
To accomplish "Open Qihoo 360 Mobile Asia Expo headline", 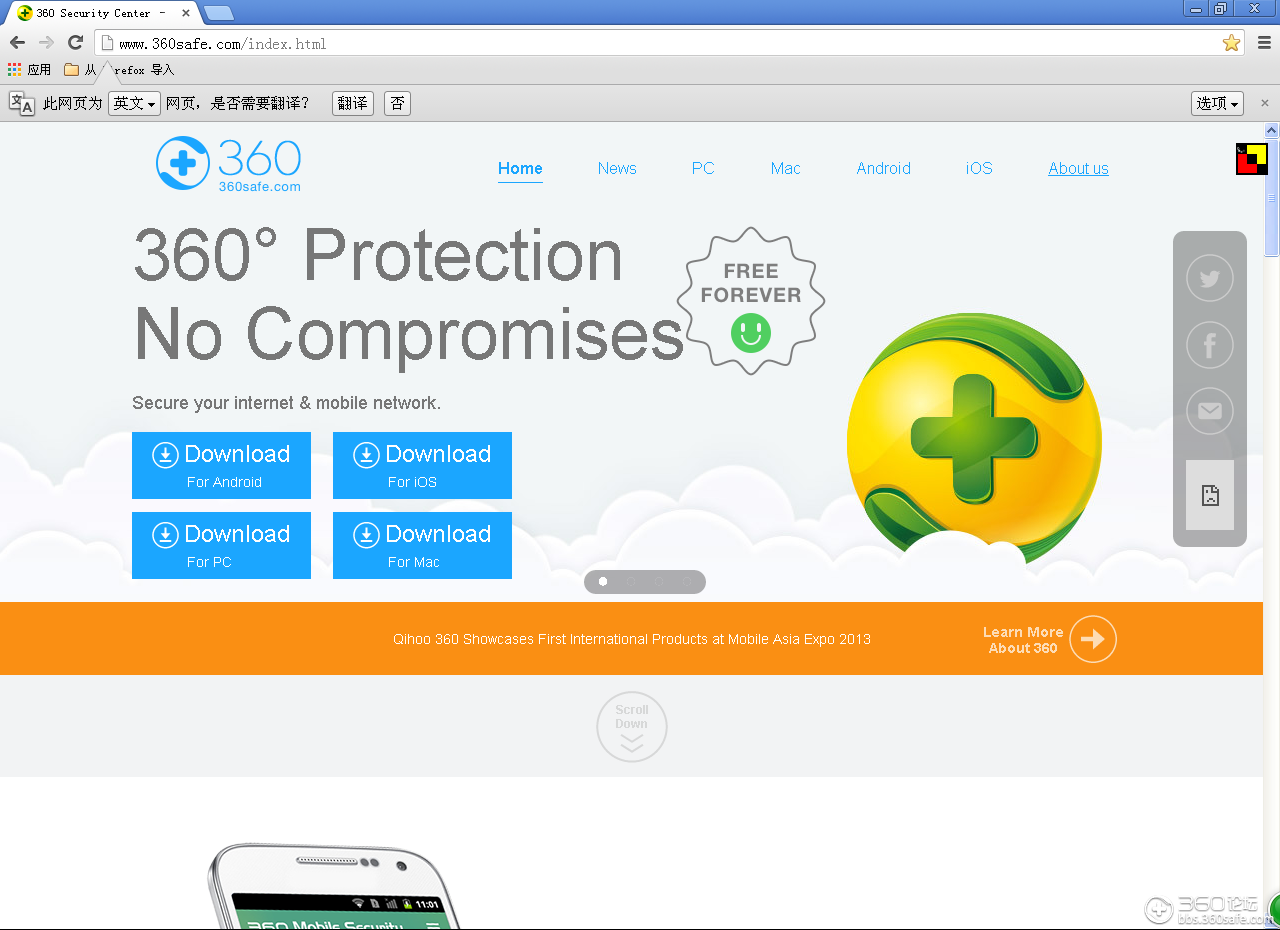I will coord(632,639).
